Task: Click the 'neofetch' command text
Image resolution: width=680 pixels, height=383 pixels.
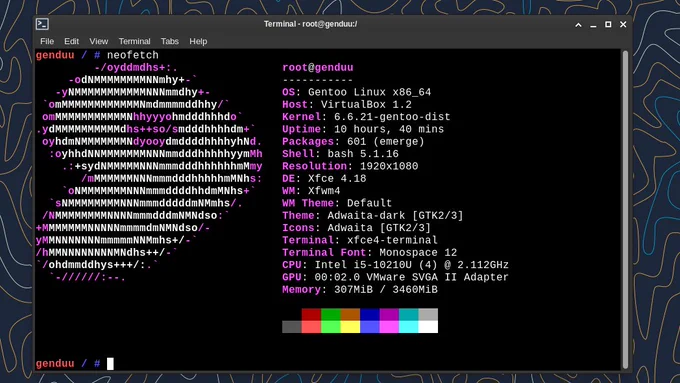Action: coord(133,55)
